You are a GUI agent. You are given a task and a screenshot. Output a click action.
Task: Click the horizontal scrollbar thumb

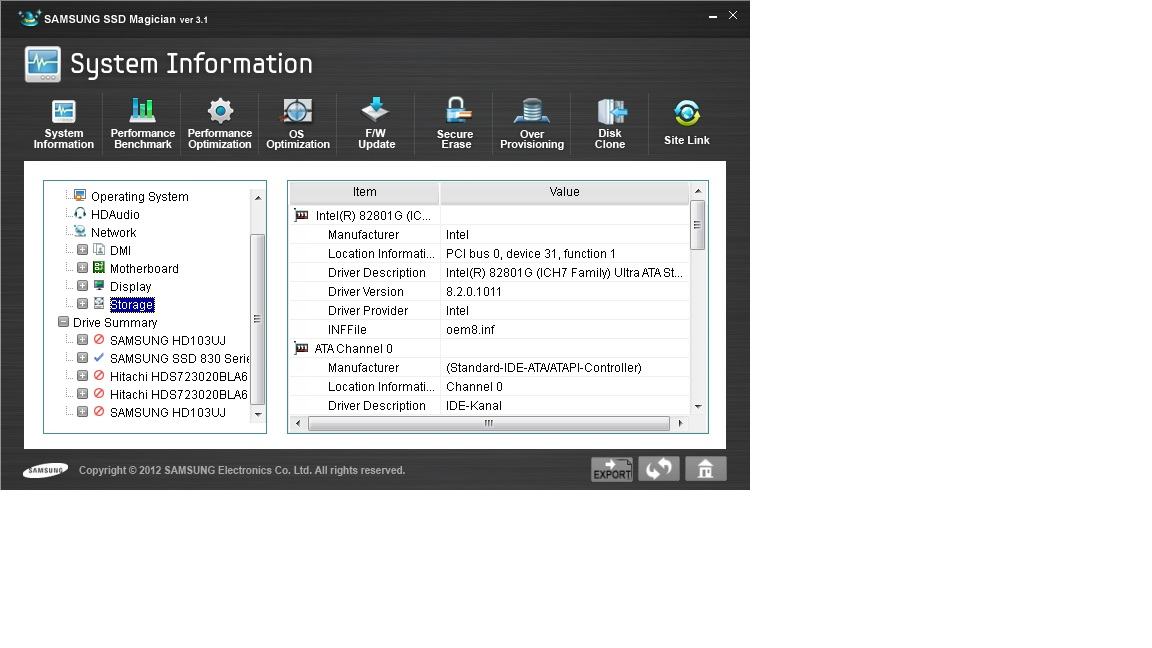pyautogui.click(x=489, y=423)
